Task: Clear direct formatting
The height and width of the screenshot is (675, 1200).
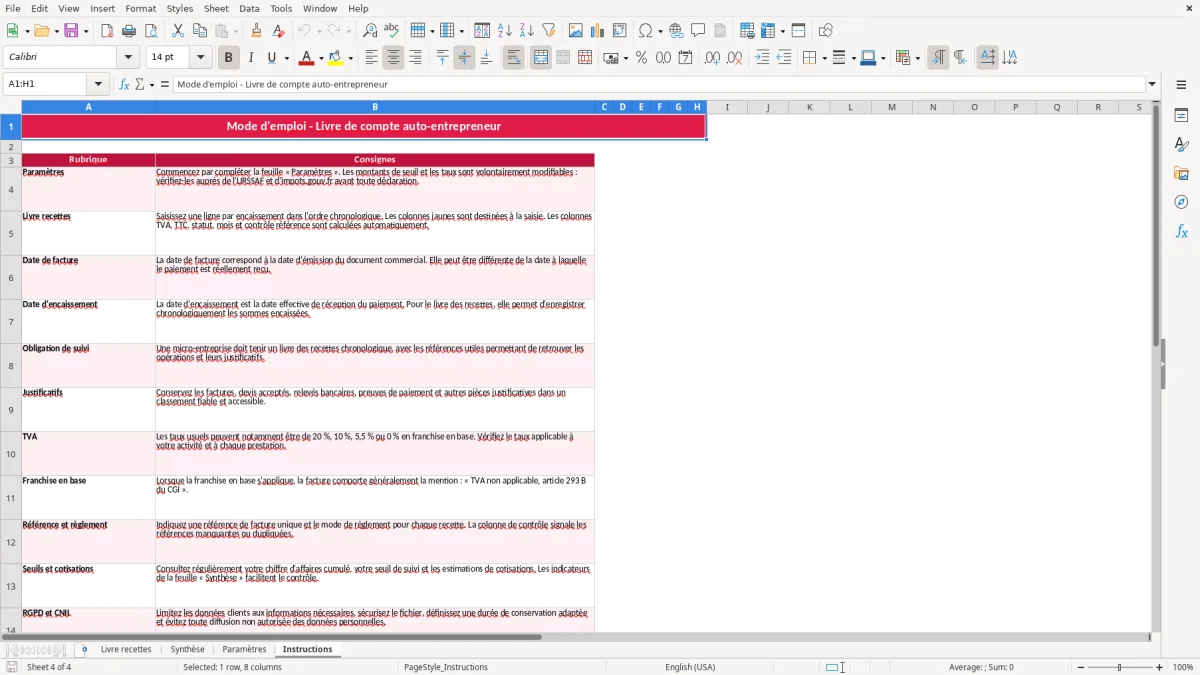Action: 278,31
